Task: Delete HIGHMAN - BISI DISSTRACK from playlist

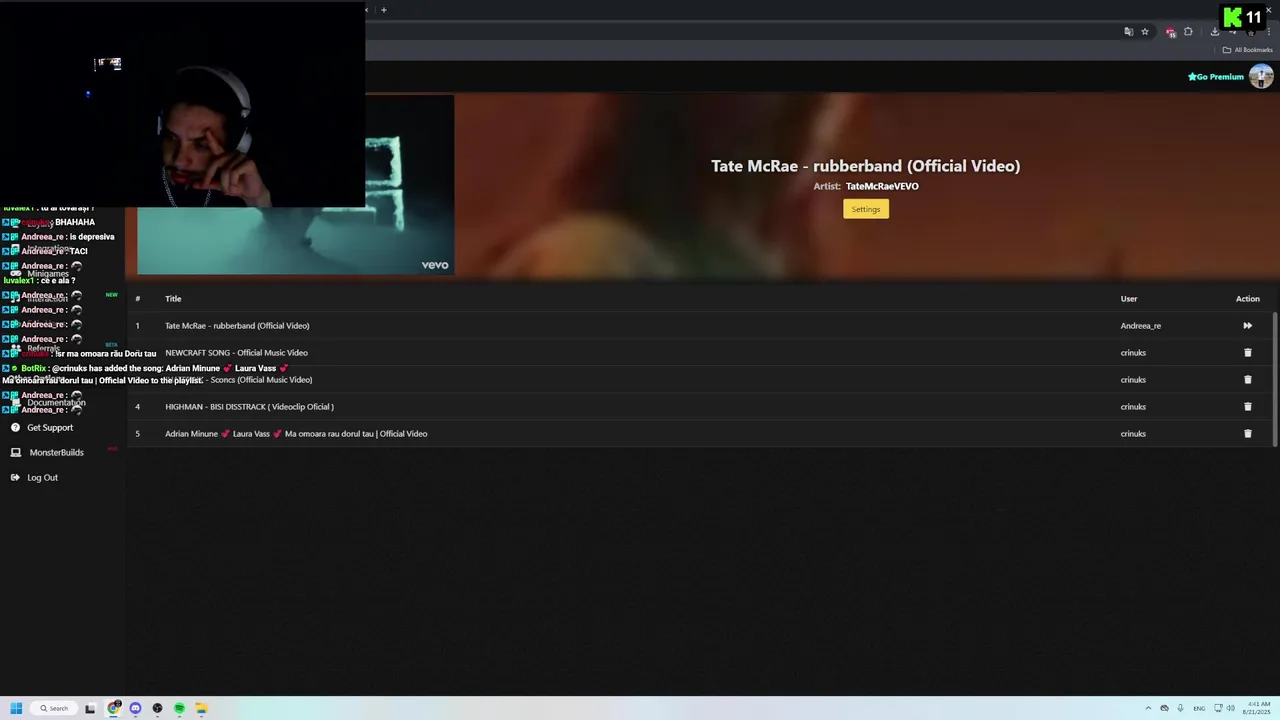Action: click(x=1247, y=406)
